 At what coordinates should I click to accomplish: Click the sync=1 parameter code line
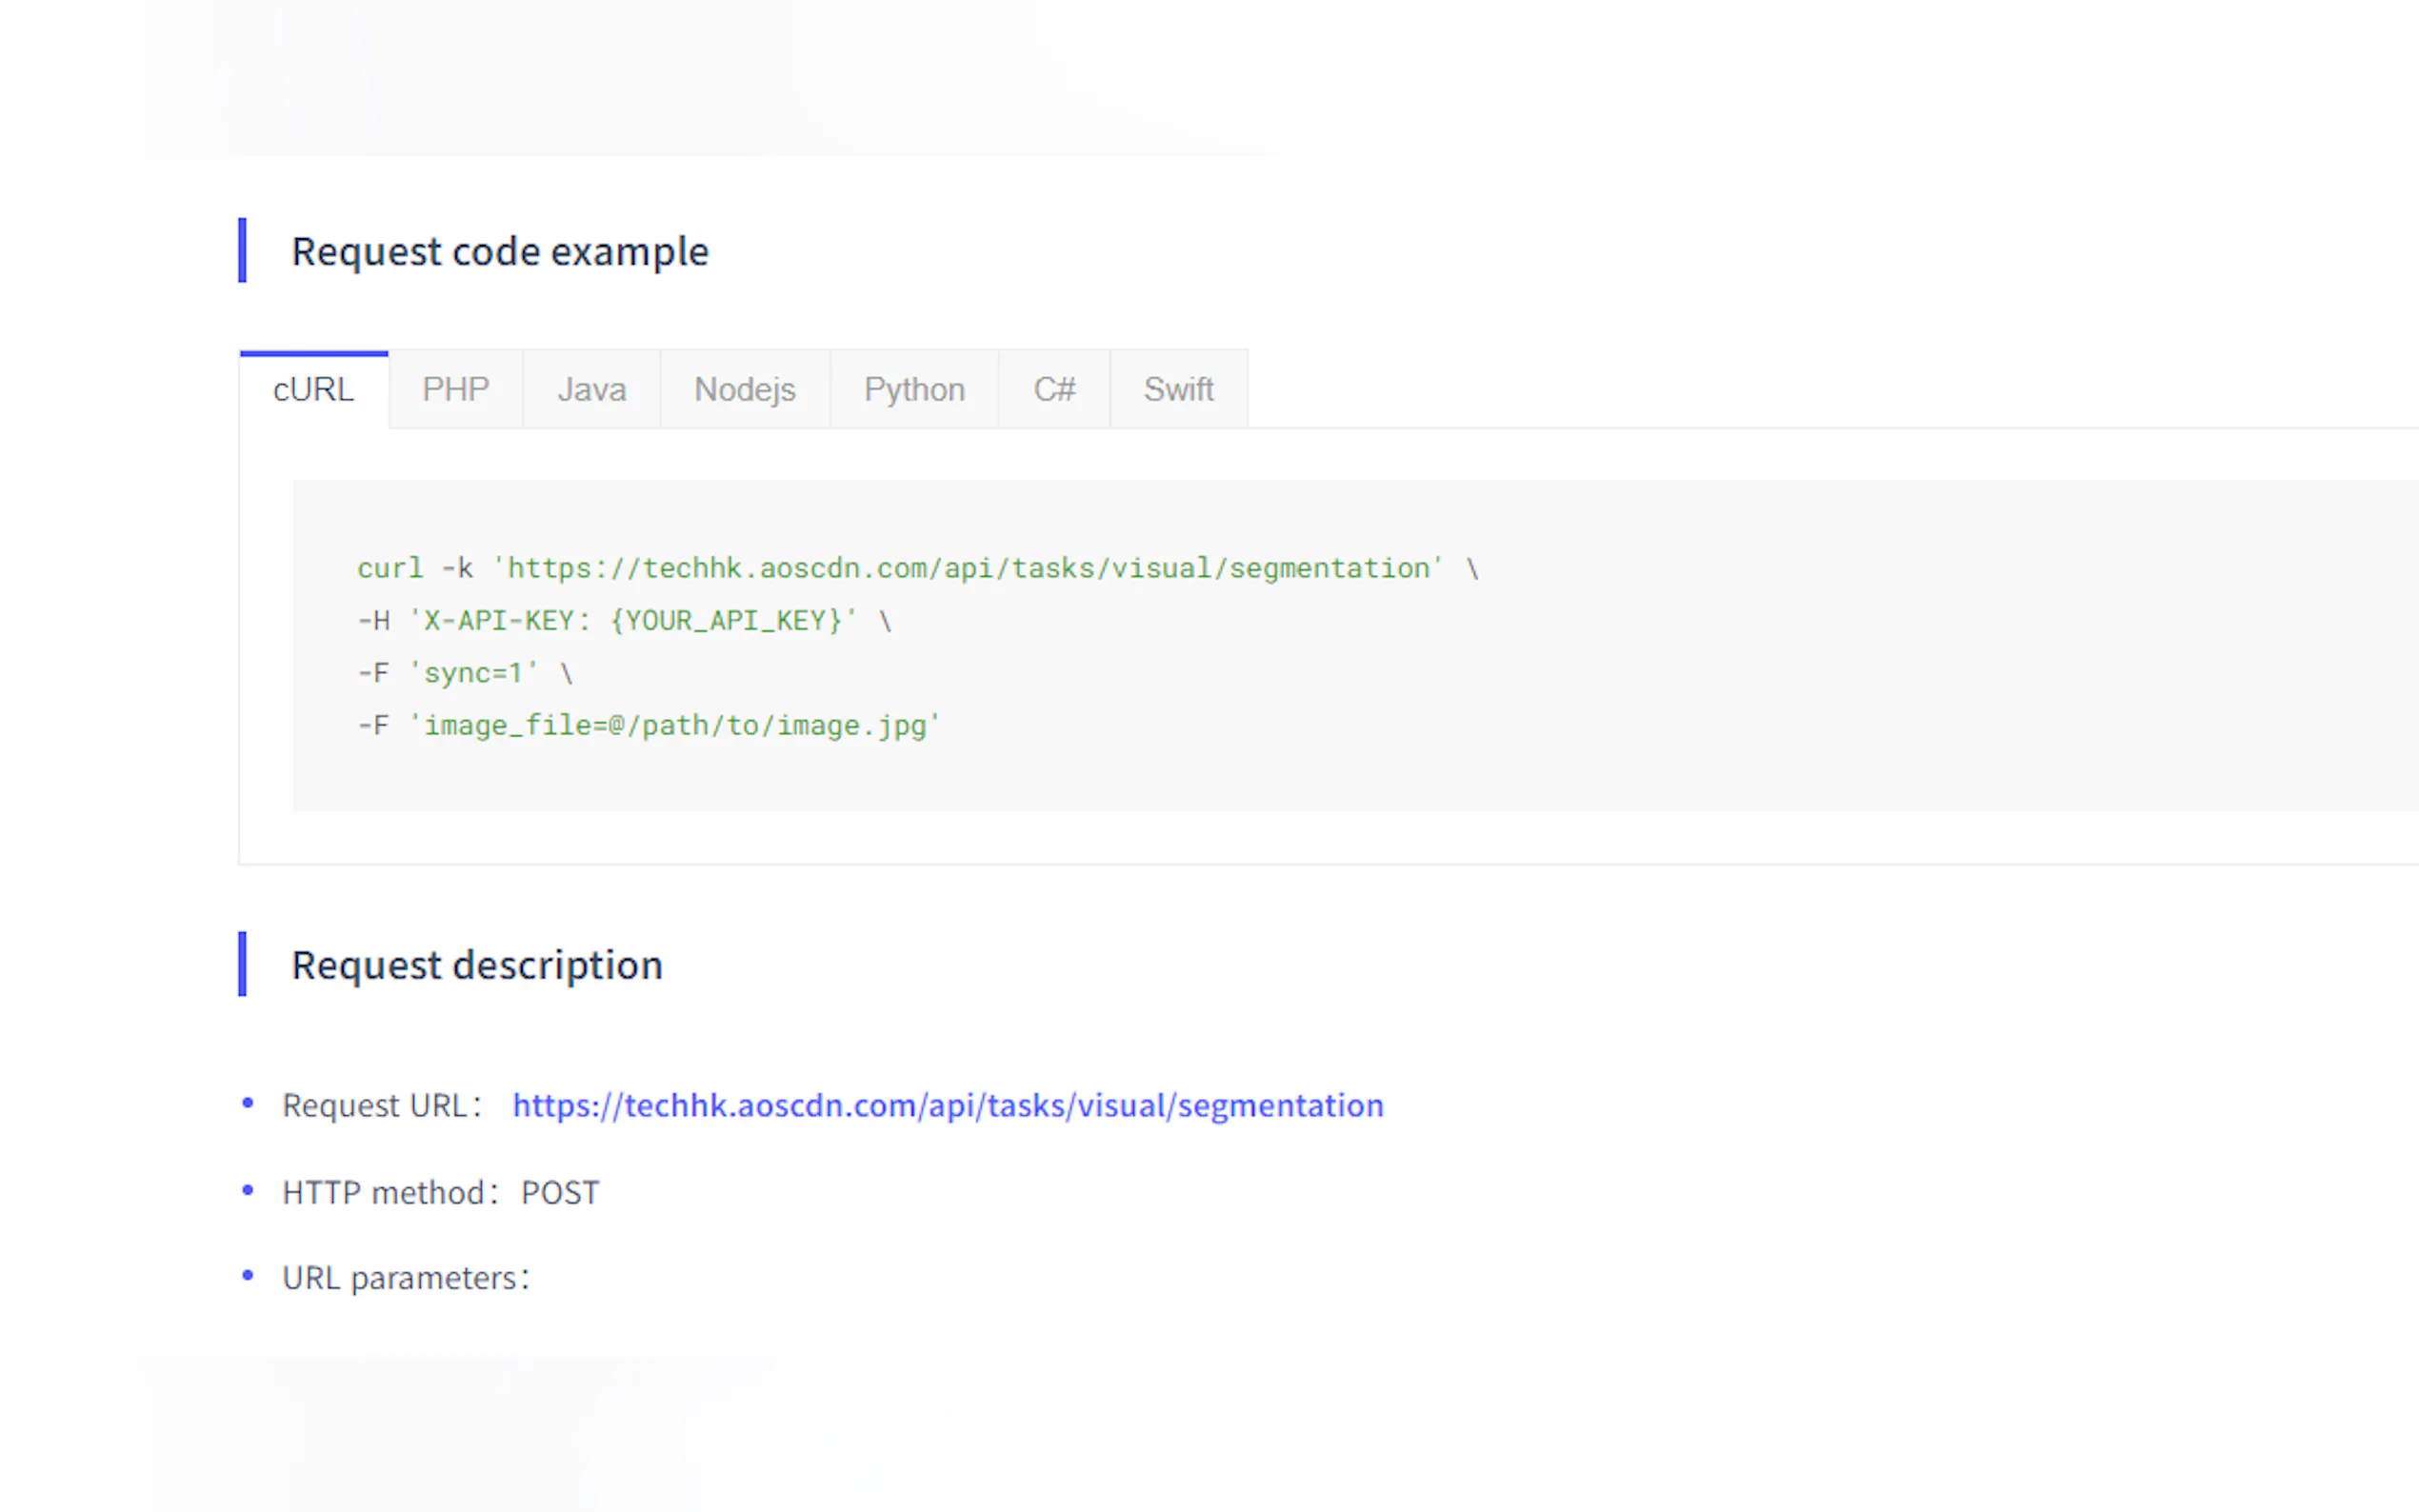(465, 673)
